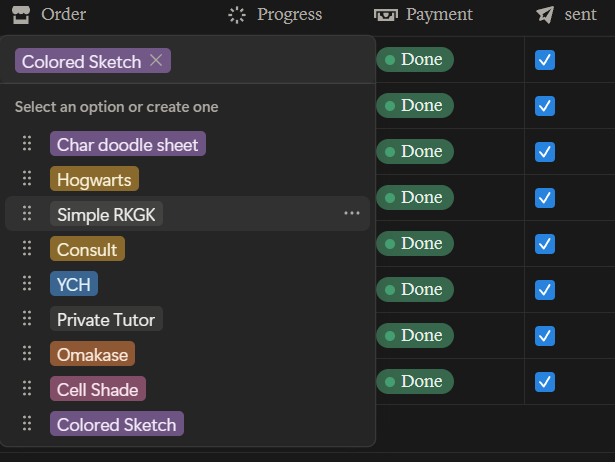The image size is (615, 462).
Task: Select the Cell Shade option
Action: [x=98, y=389]
